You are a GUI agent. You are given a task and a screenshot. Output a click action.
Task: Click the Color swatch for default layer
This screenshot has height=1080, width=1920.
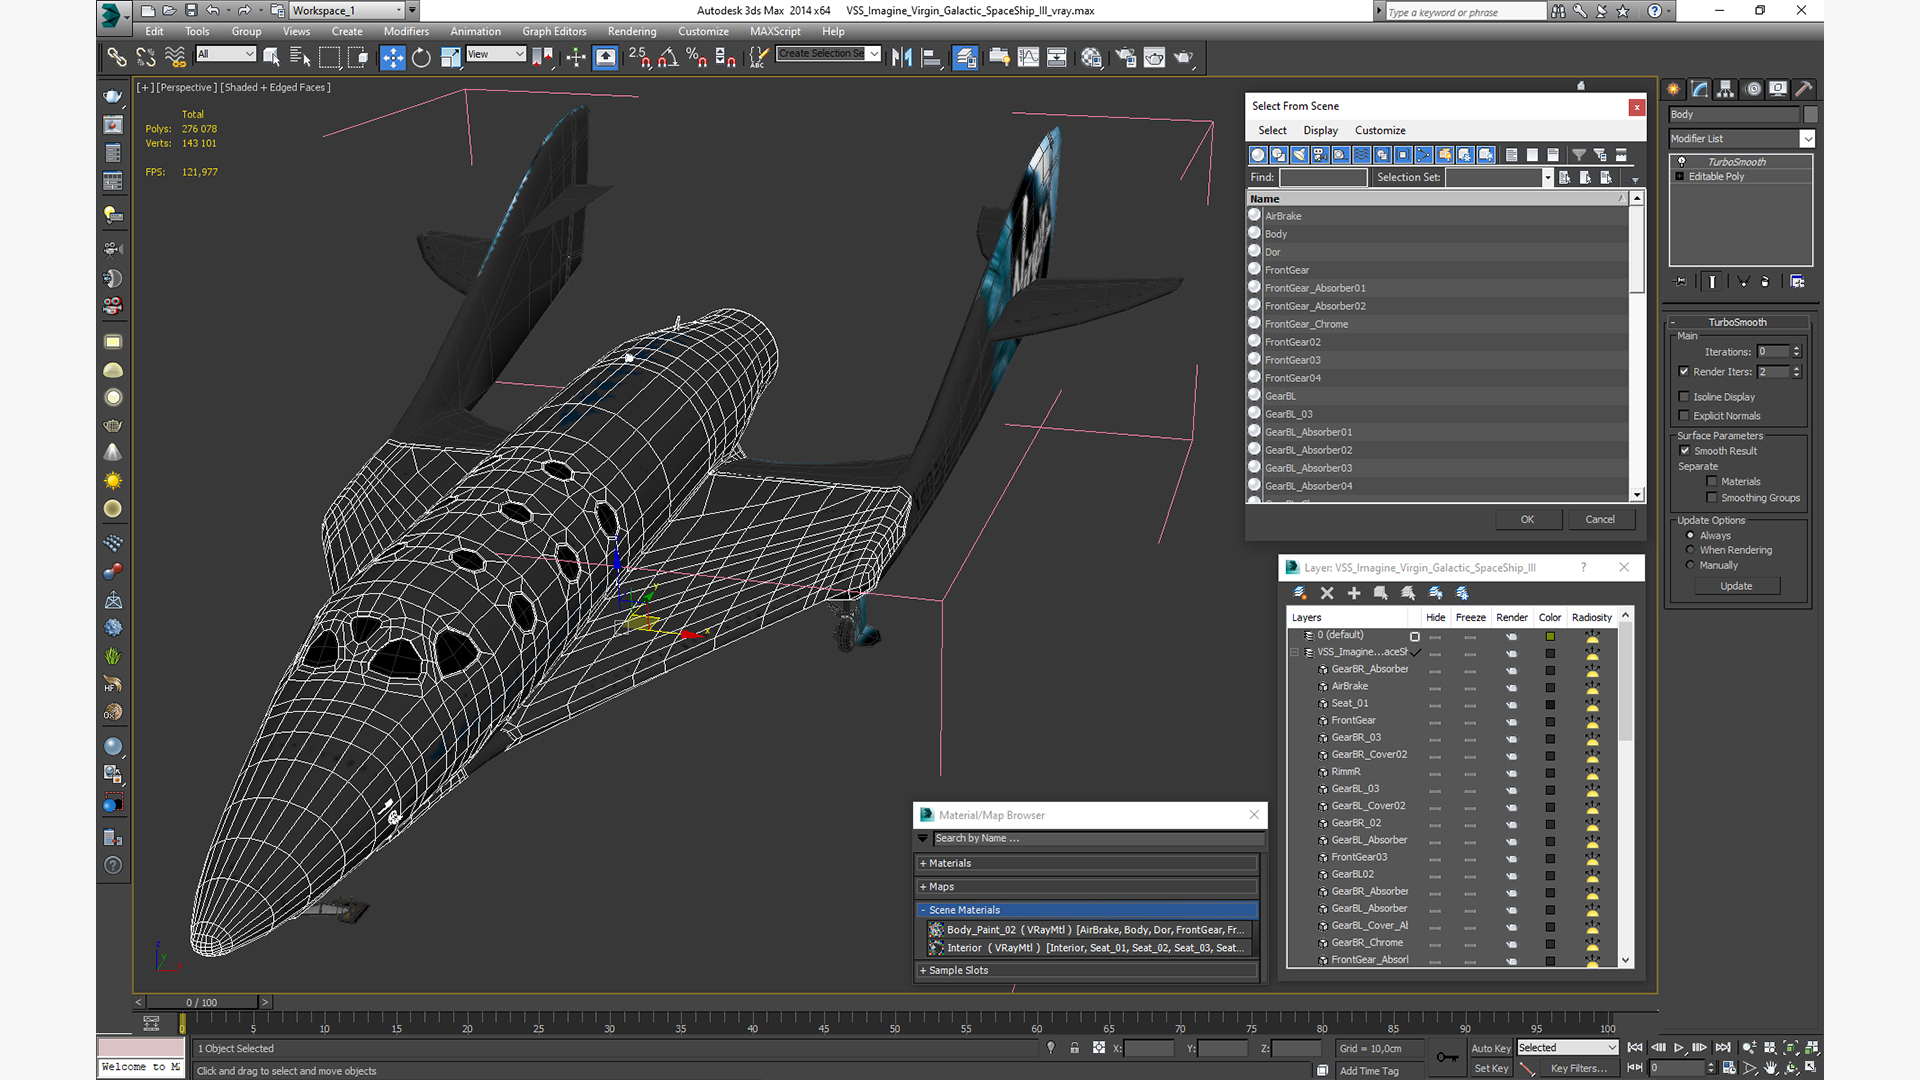click(x=1549, y=634)
